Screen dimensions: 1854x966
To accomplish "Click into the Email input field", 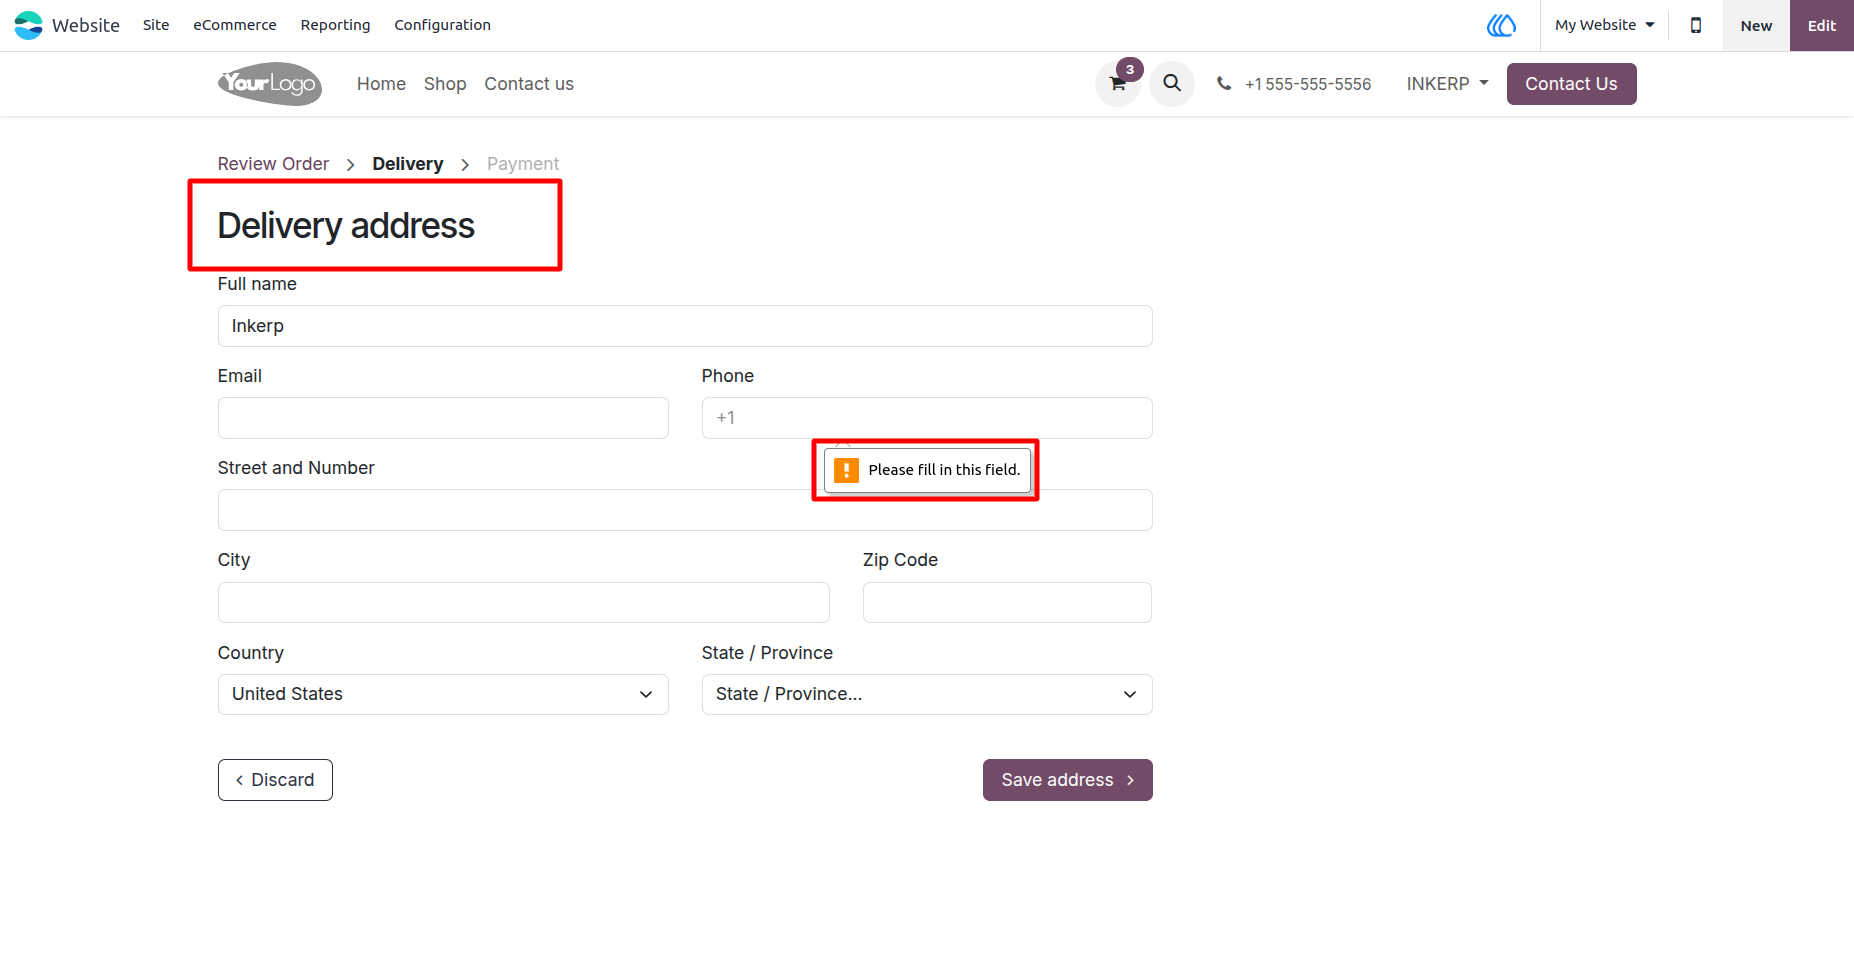I will click(x=443, y=418).
